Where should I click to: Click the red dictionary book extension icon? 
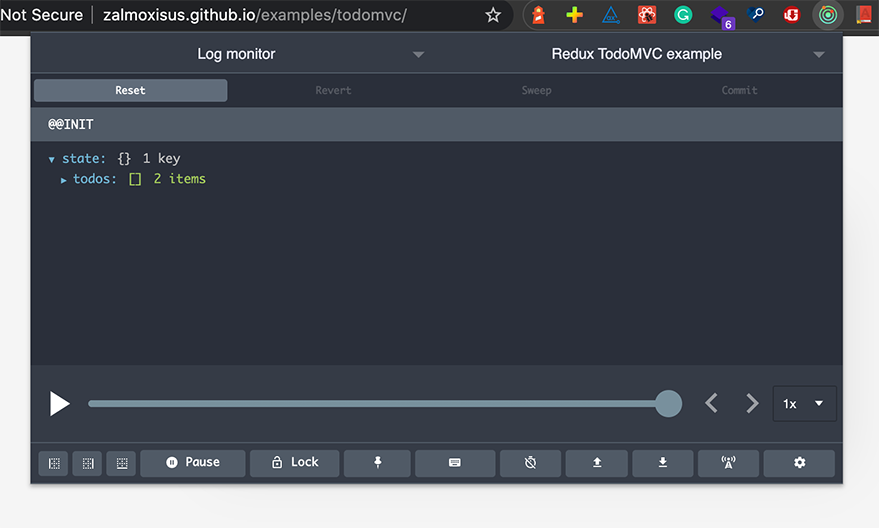click(863, 15)
